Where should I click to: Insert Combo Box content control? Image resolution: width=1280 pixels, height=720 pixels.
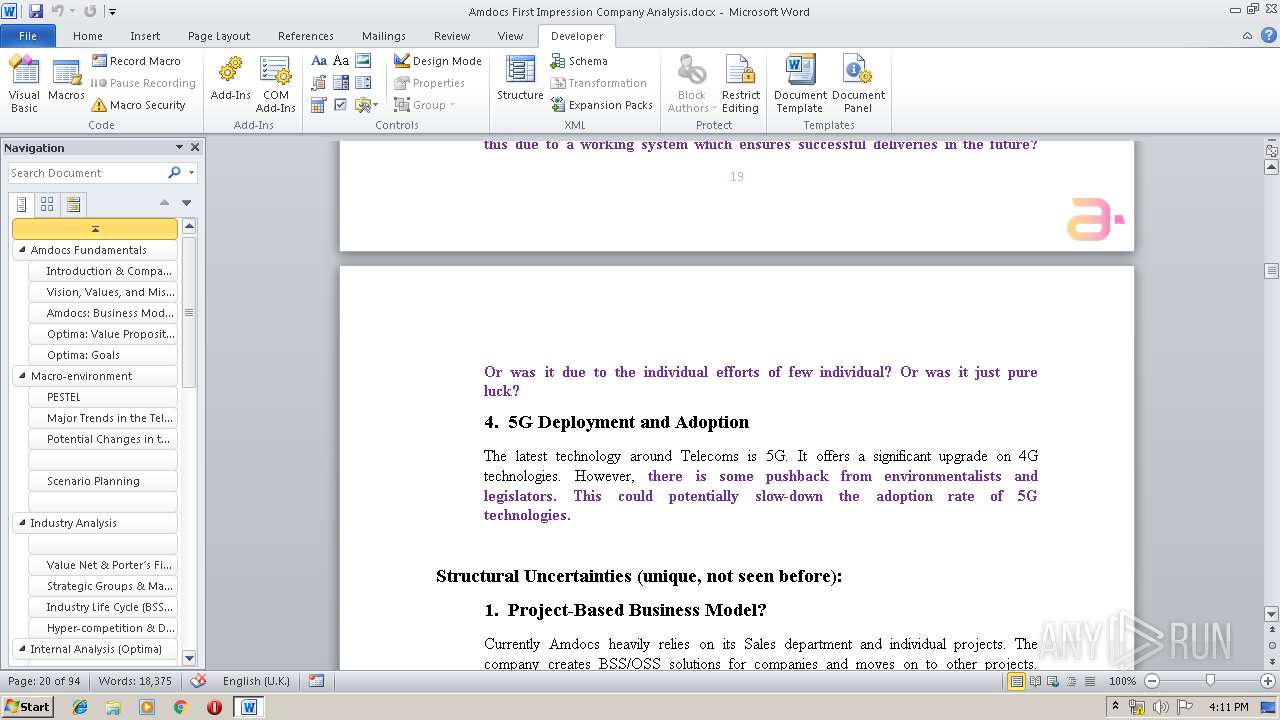[x=341, y=83]
